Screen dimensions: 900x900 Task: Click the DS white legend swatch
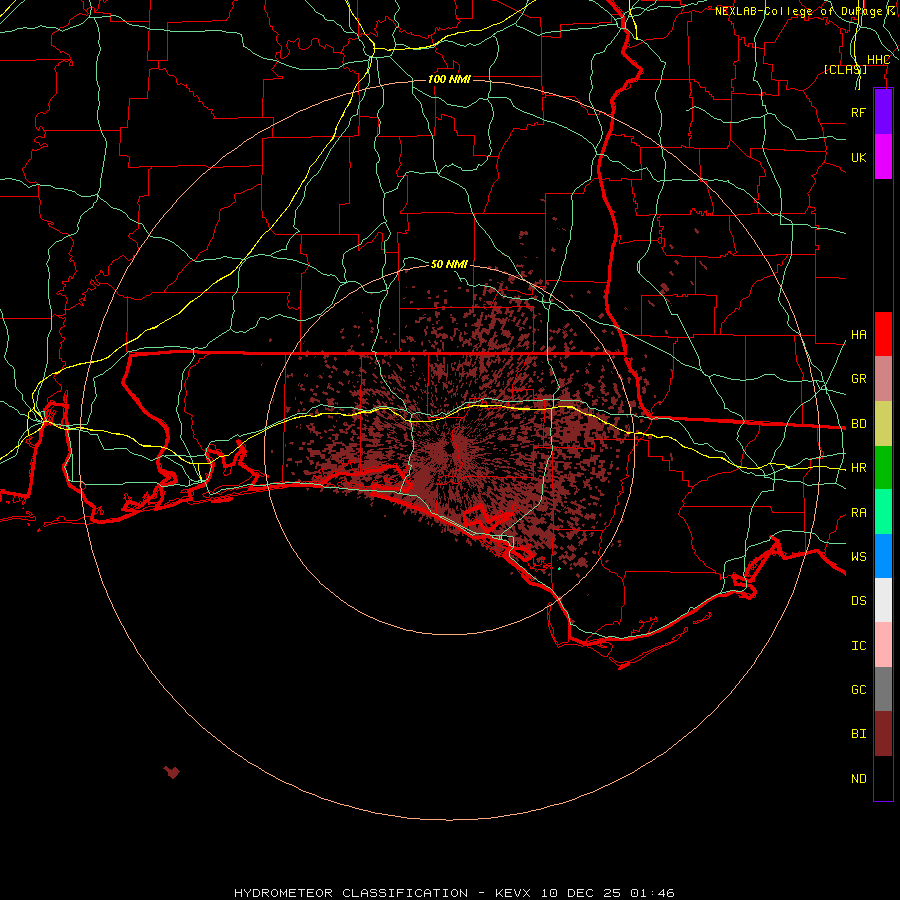click(x=883, y=600)
